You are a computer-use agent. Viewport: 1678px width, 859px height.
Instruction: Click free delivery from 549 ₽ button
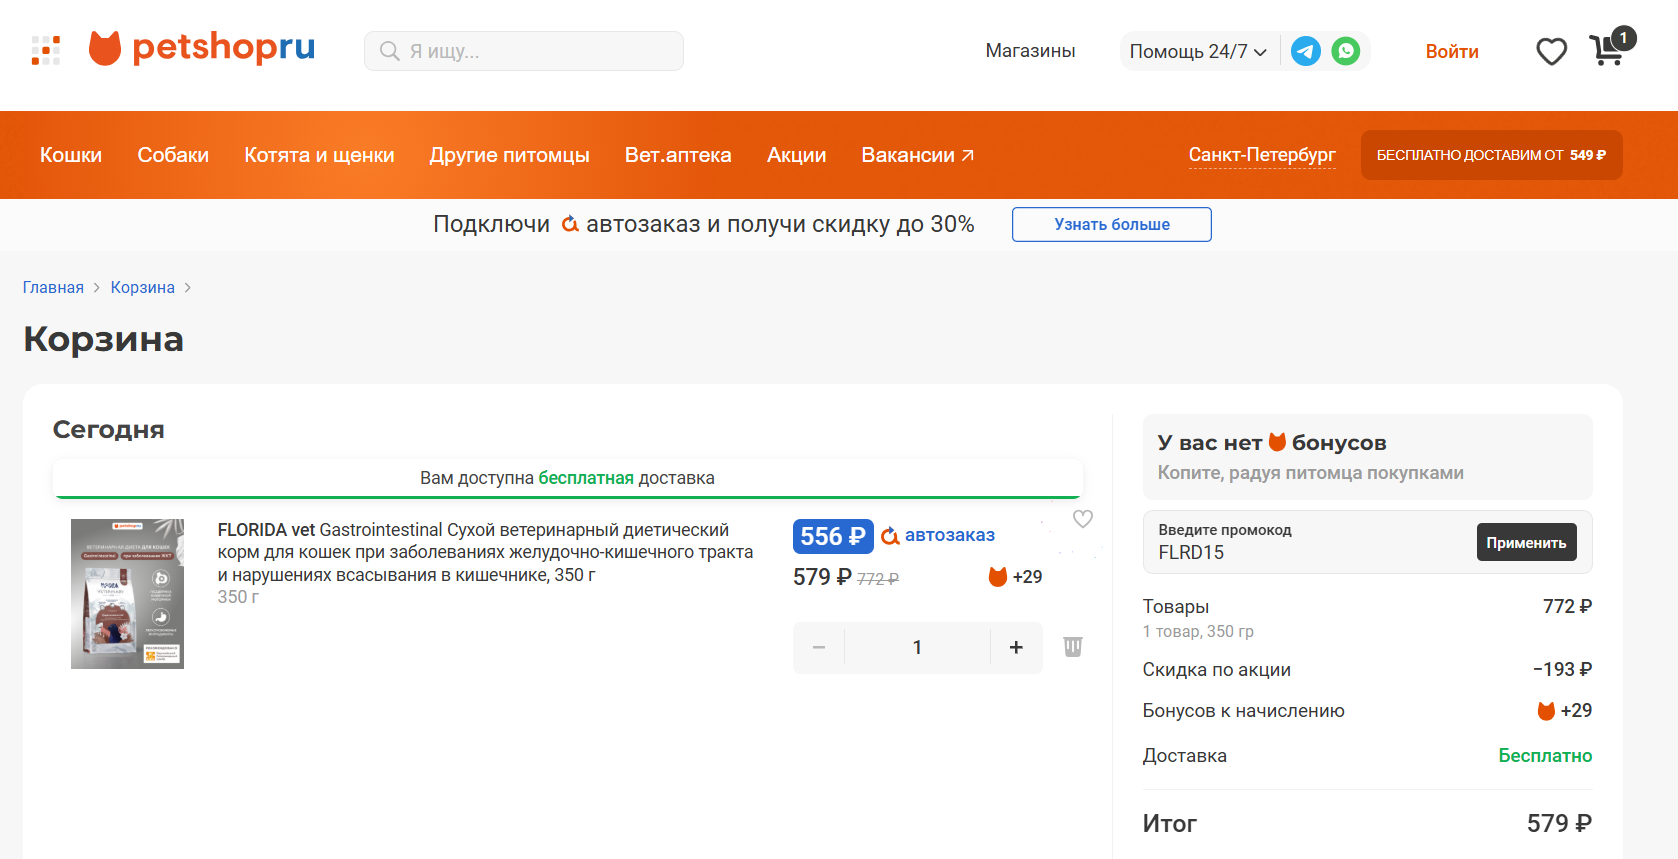pyautogui.click(x=1492, y=155)
